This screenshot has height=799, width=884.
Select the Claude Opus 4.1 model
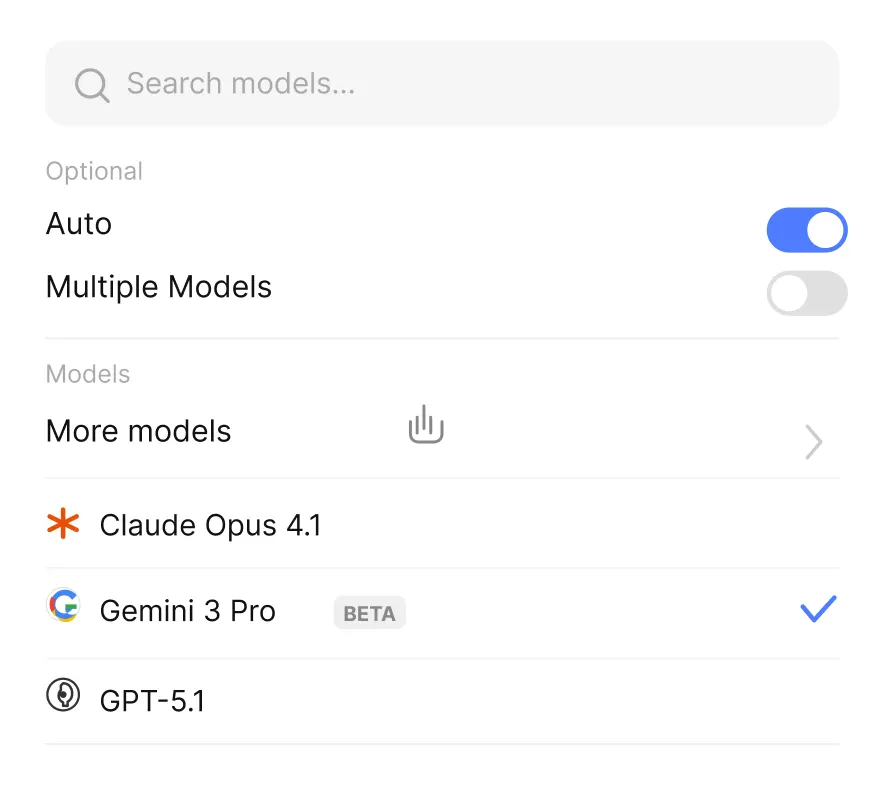click(x=442, y=524)
